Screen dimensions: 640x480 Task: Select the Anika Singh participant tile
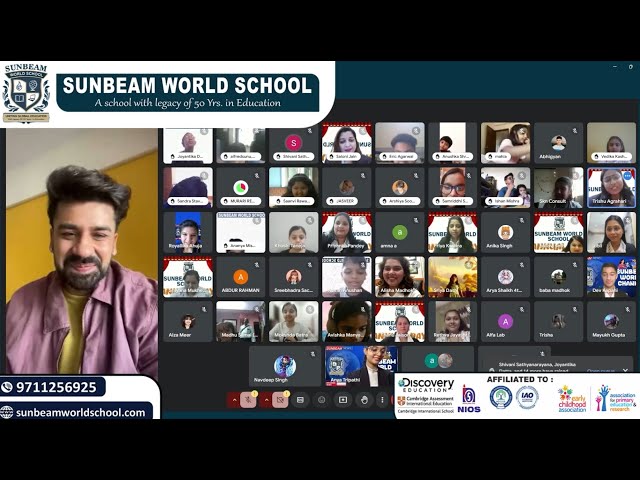pos(505,232)
